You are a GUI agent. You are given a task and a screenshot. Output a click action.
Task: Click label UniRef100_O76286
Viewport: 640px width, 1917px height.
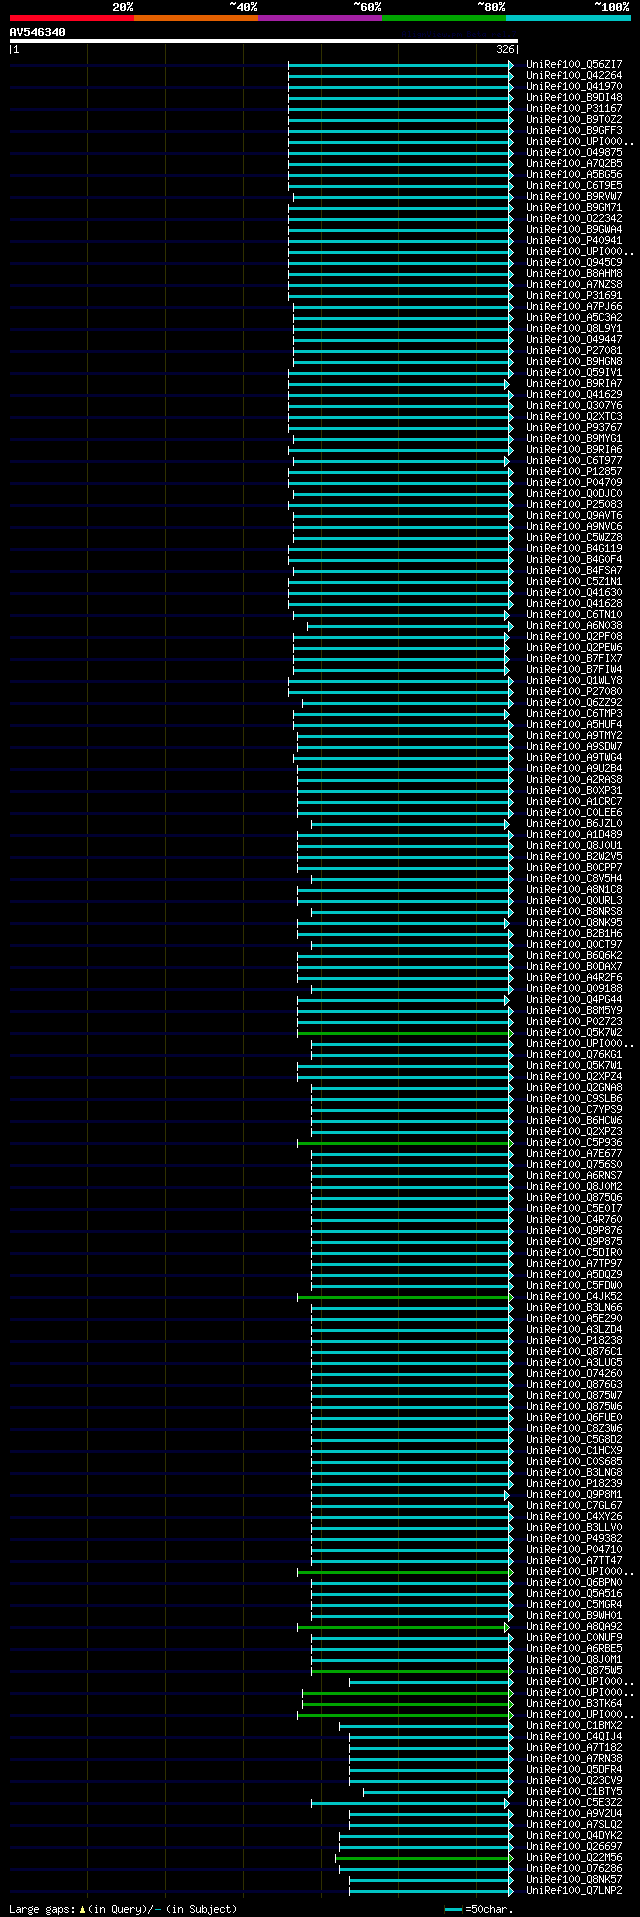tap(574, 1868)
